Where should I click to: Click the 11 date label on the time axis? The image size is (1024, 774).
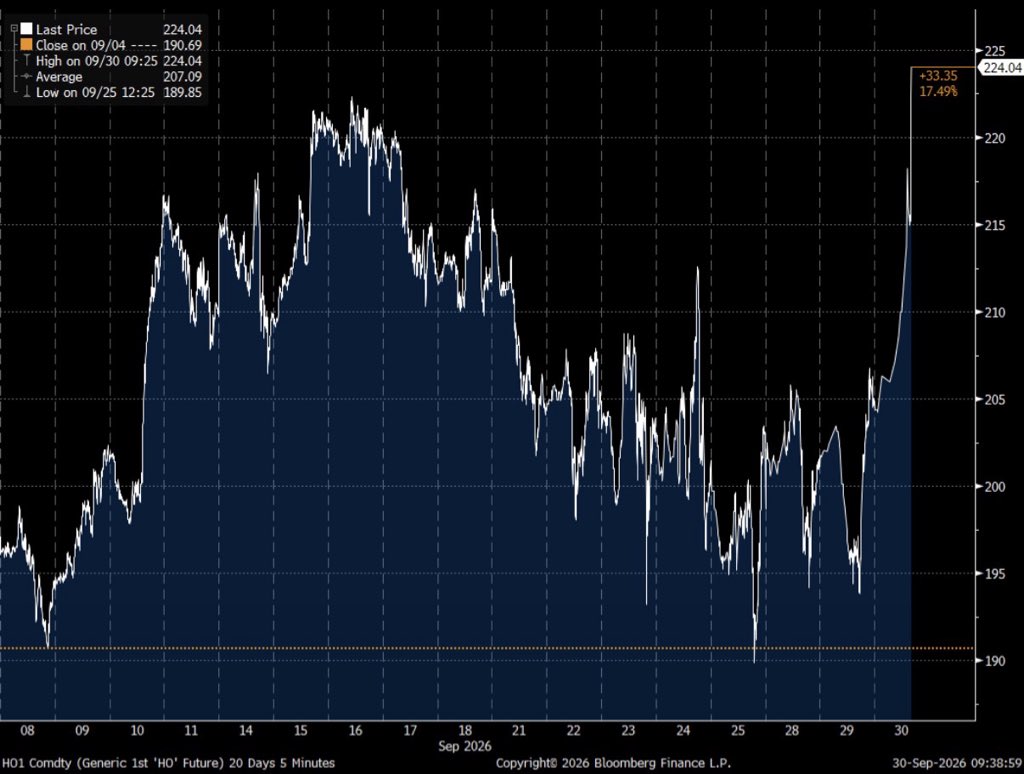(191, 730)
